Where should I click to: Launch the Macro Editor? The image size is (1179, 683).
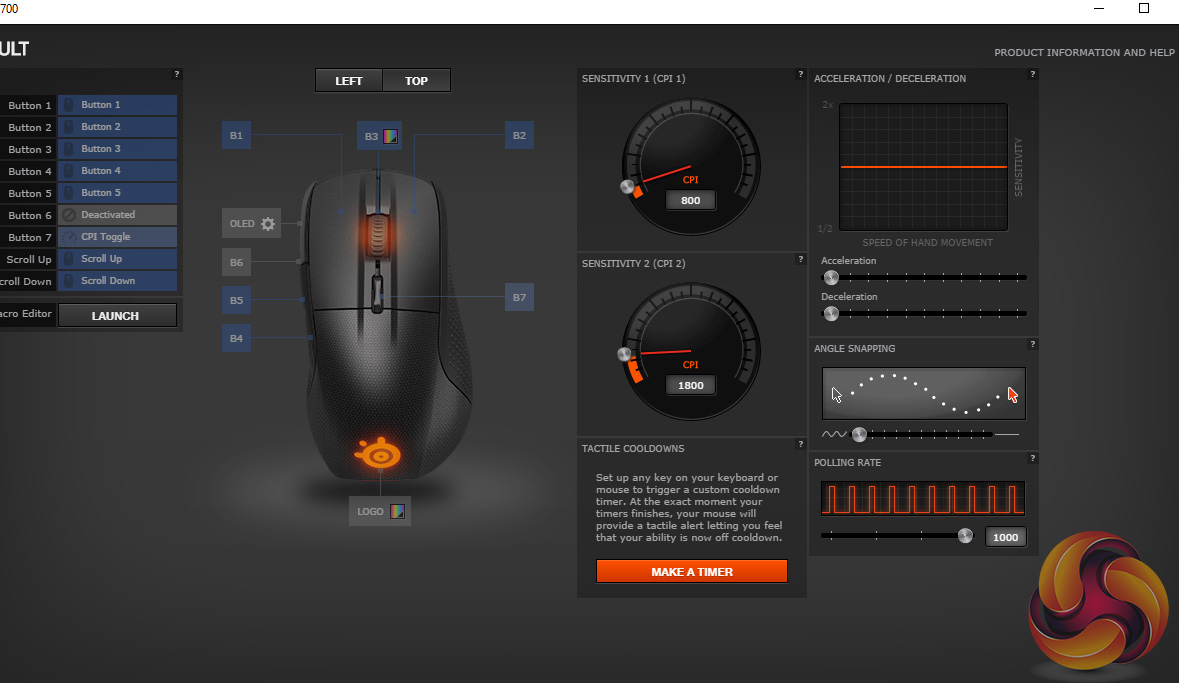[117, 316]
